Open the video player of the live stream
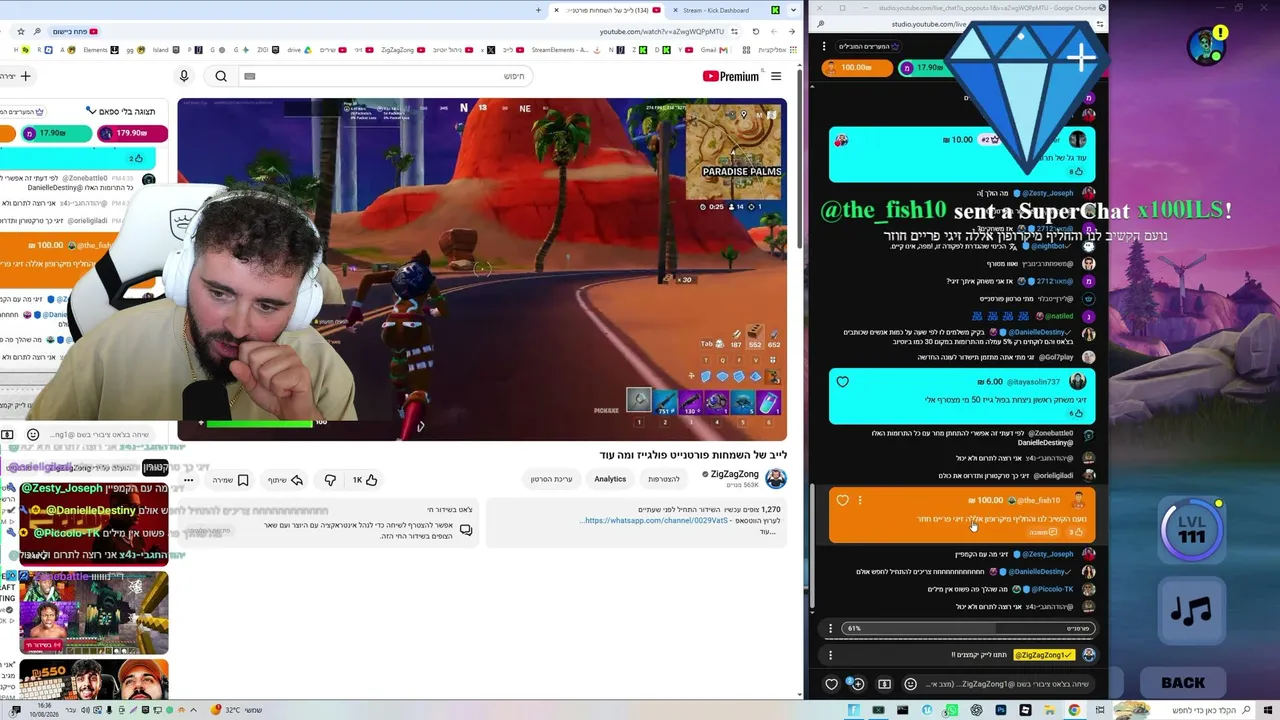The image size is (1280, 720). point(482,269)
